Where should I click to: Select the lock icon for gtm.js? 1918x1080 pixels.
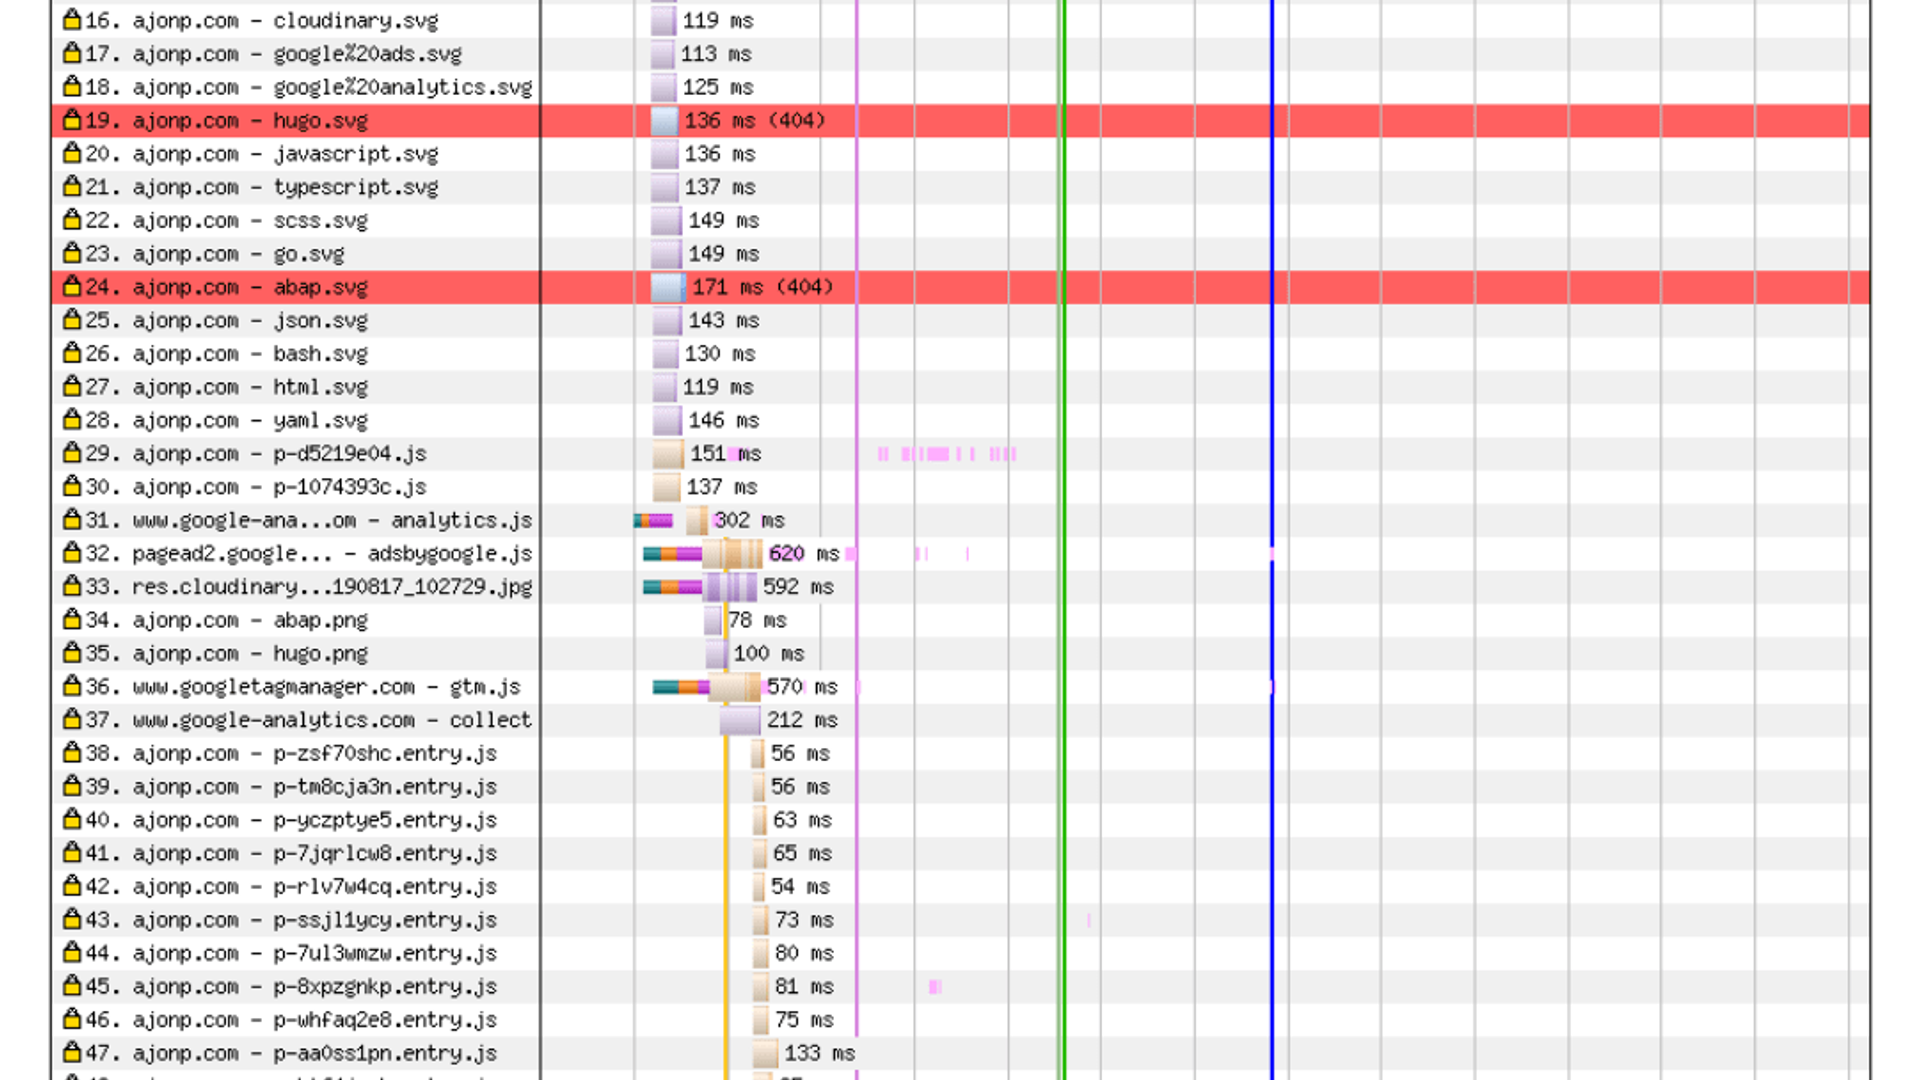click(x=71, y=686)
